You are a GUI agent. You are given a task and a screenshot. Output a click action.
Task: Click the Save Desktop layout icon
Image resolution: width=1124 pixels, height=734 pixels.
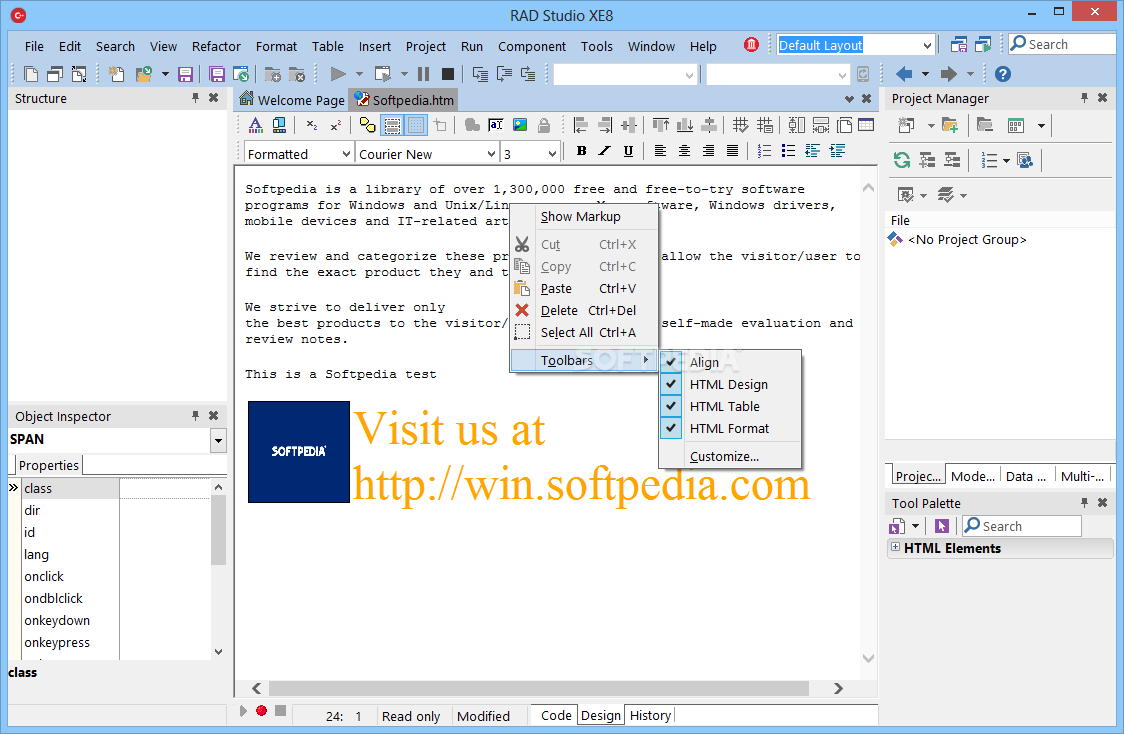[x=959, y=44]
